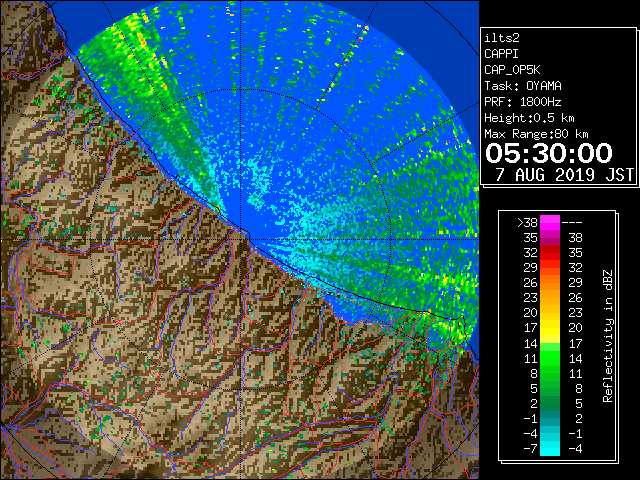Click the Reflectivity in dBZ label
Screen dimensions: 640x480
608,336
